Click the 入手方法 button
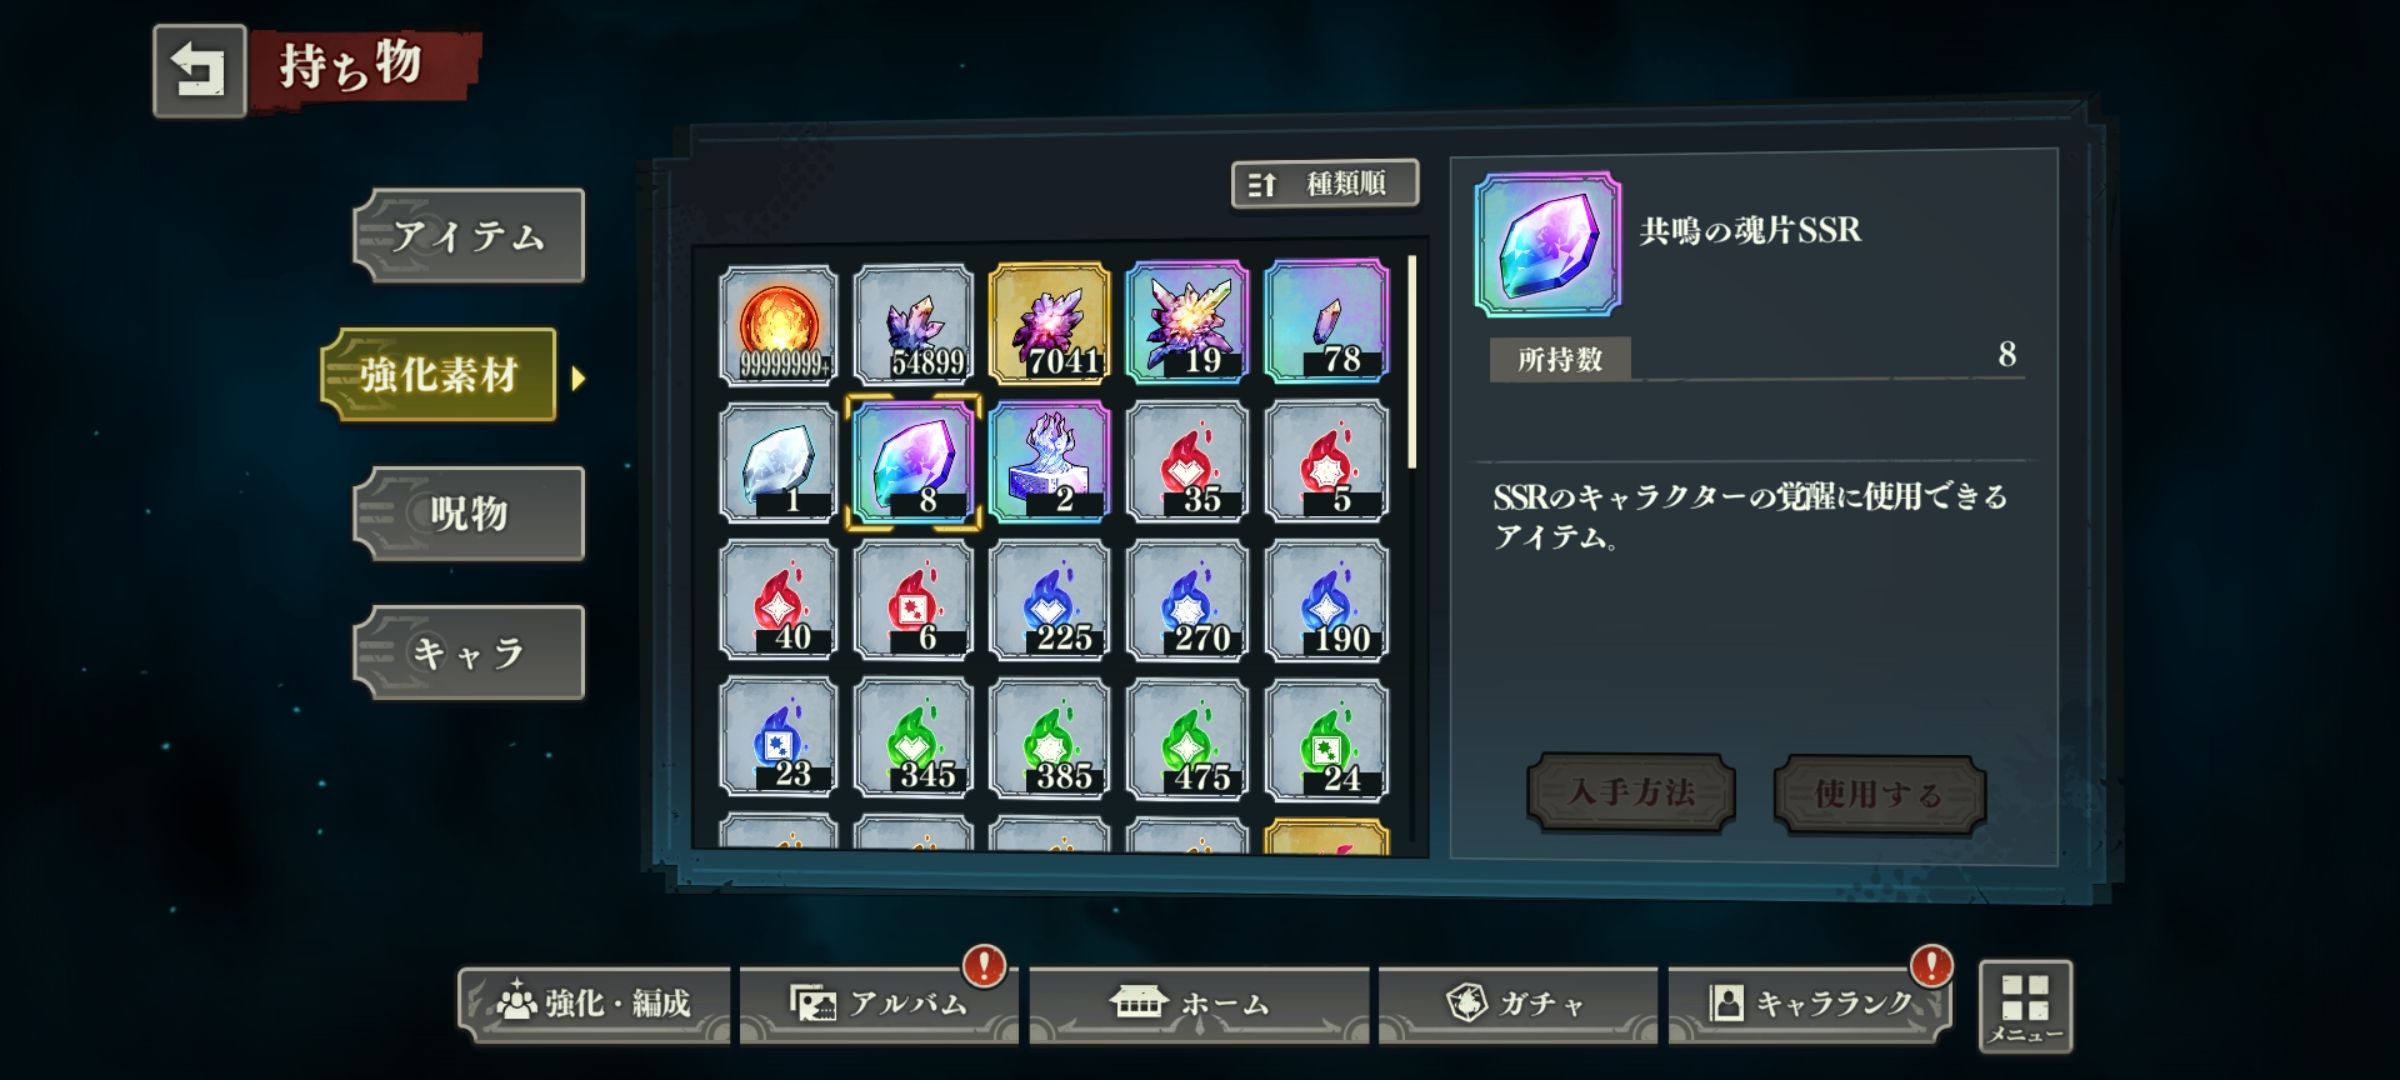Image resolution: width=2400 pixels, height=1080 pixels. click(x=1631, y=793)
